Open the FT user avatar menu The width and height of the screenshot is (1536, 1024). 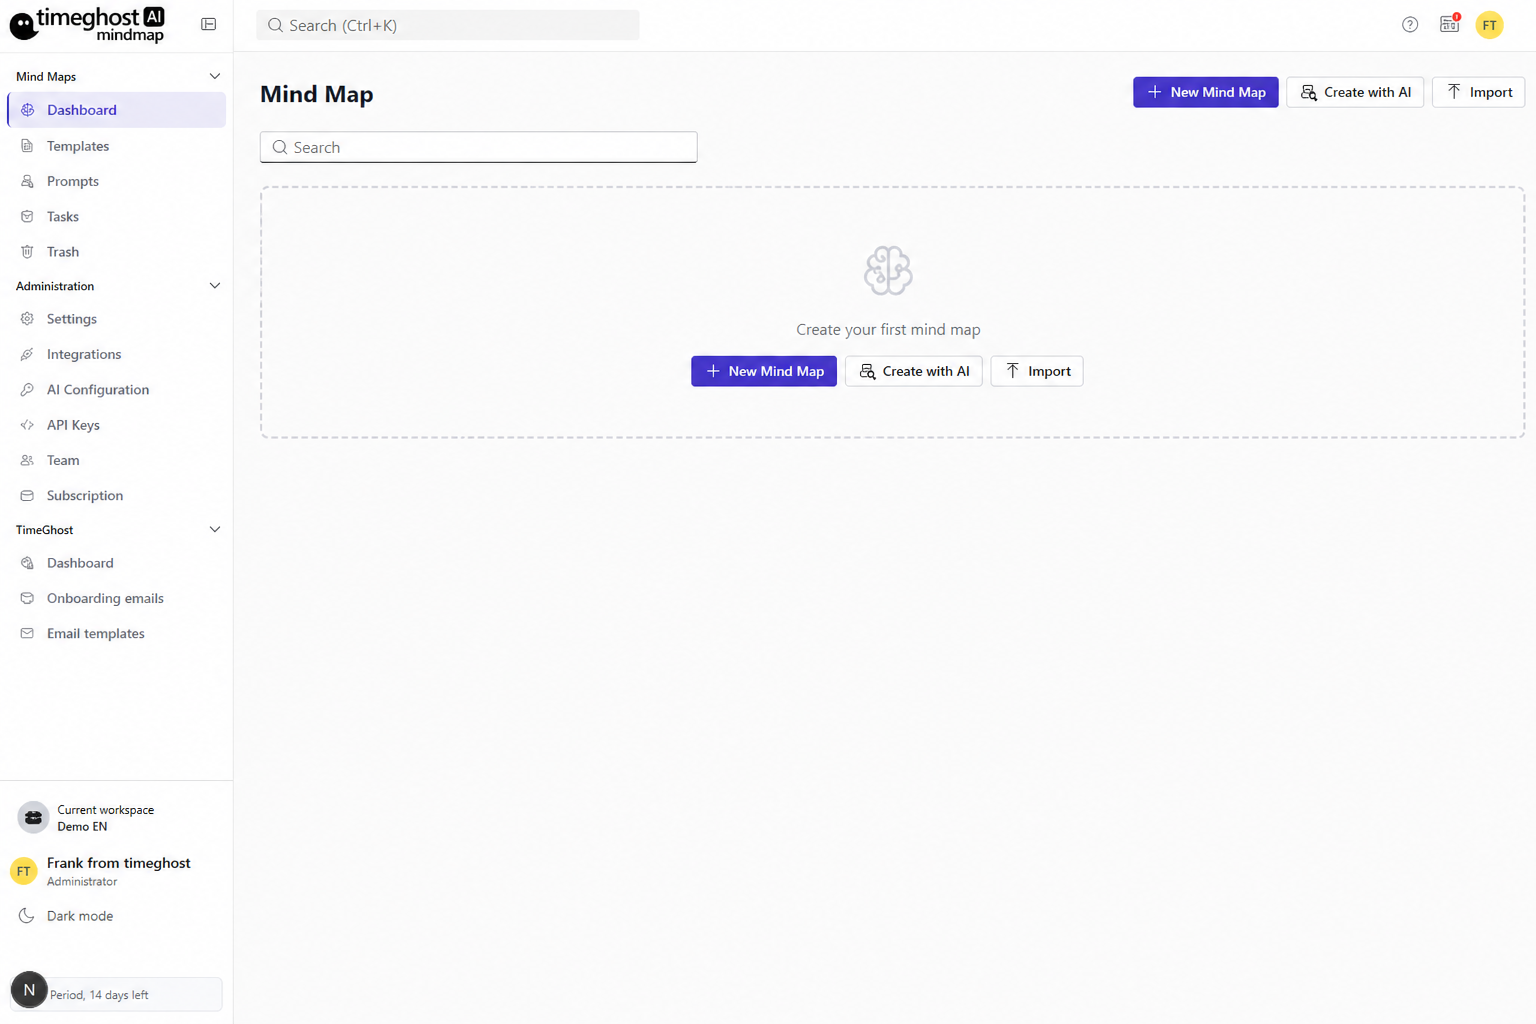[x=1489, y=25]
